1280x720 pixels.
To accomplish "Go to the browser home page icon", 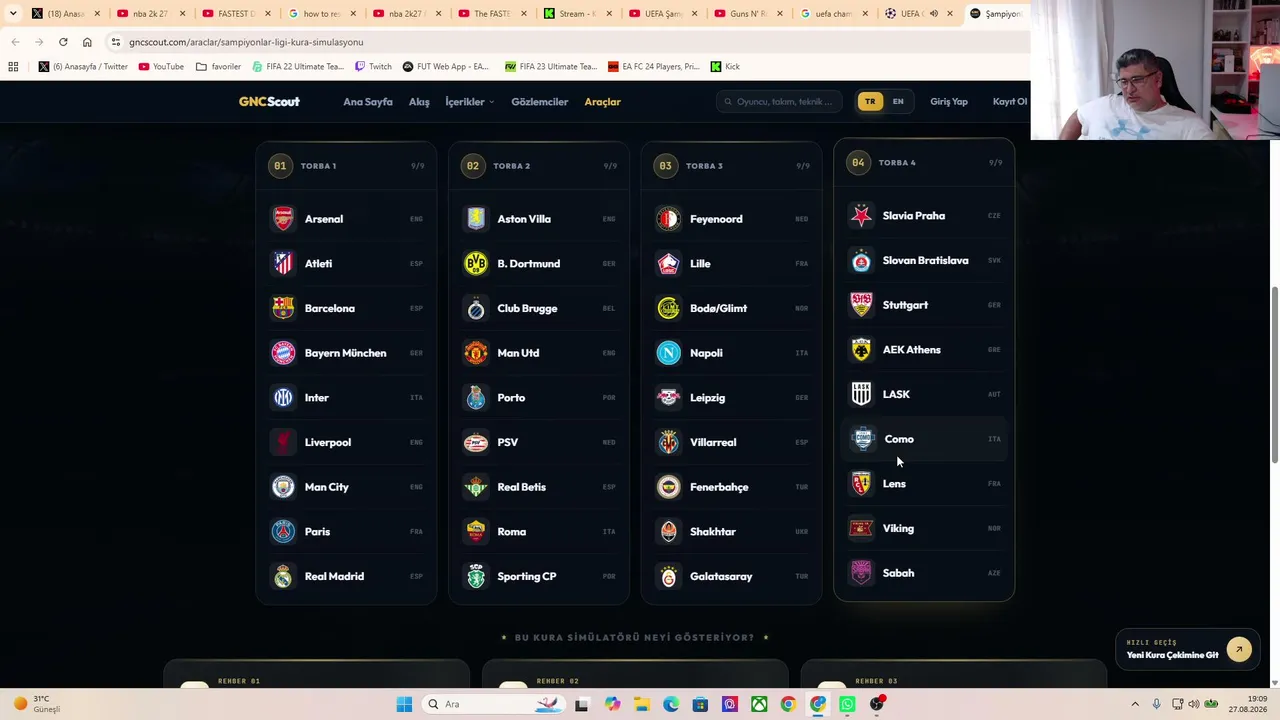I will 87,42.
